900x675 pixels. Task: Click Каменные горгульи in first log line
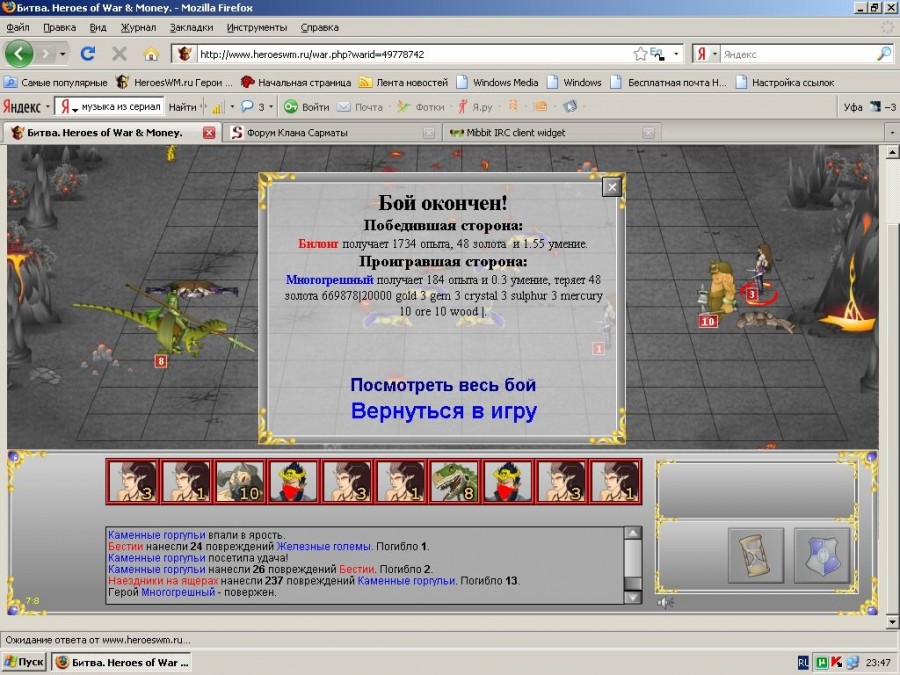pos(157,535)
